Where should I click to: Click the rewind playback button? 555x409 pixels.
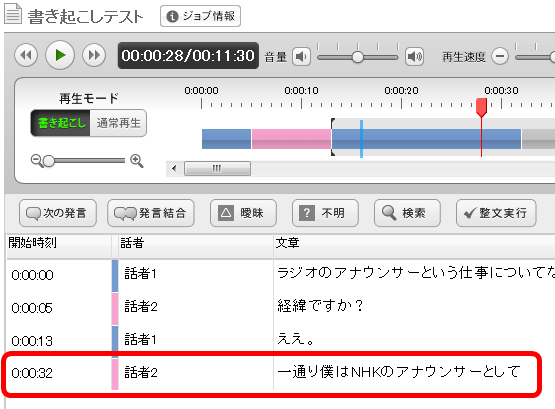coord(26,55)
